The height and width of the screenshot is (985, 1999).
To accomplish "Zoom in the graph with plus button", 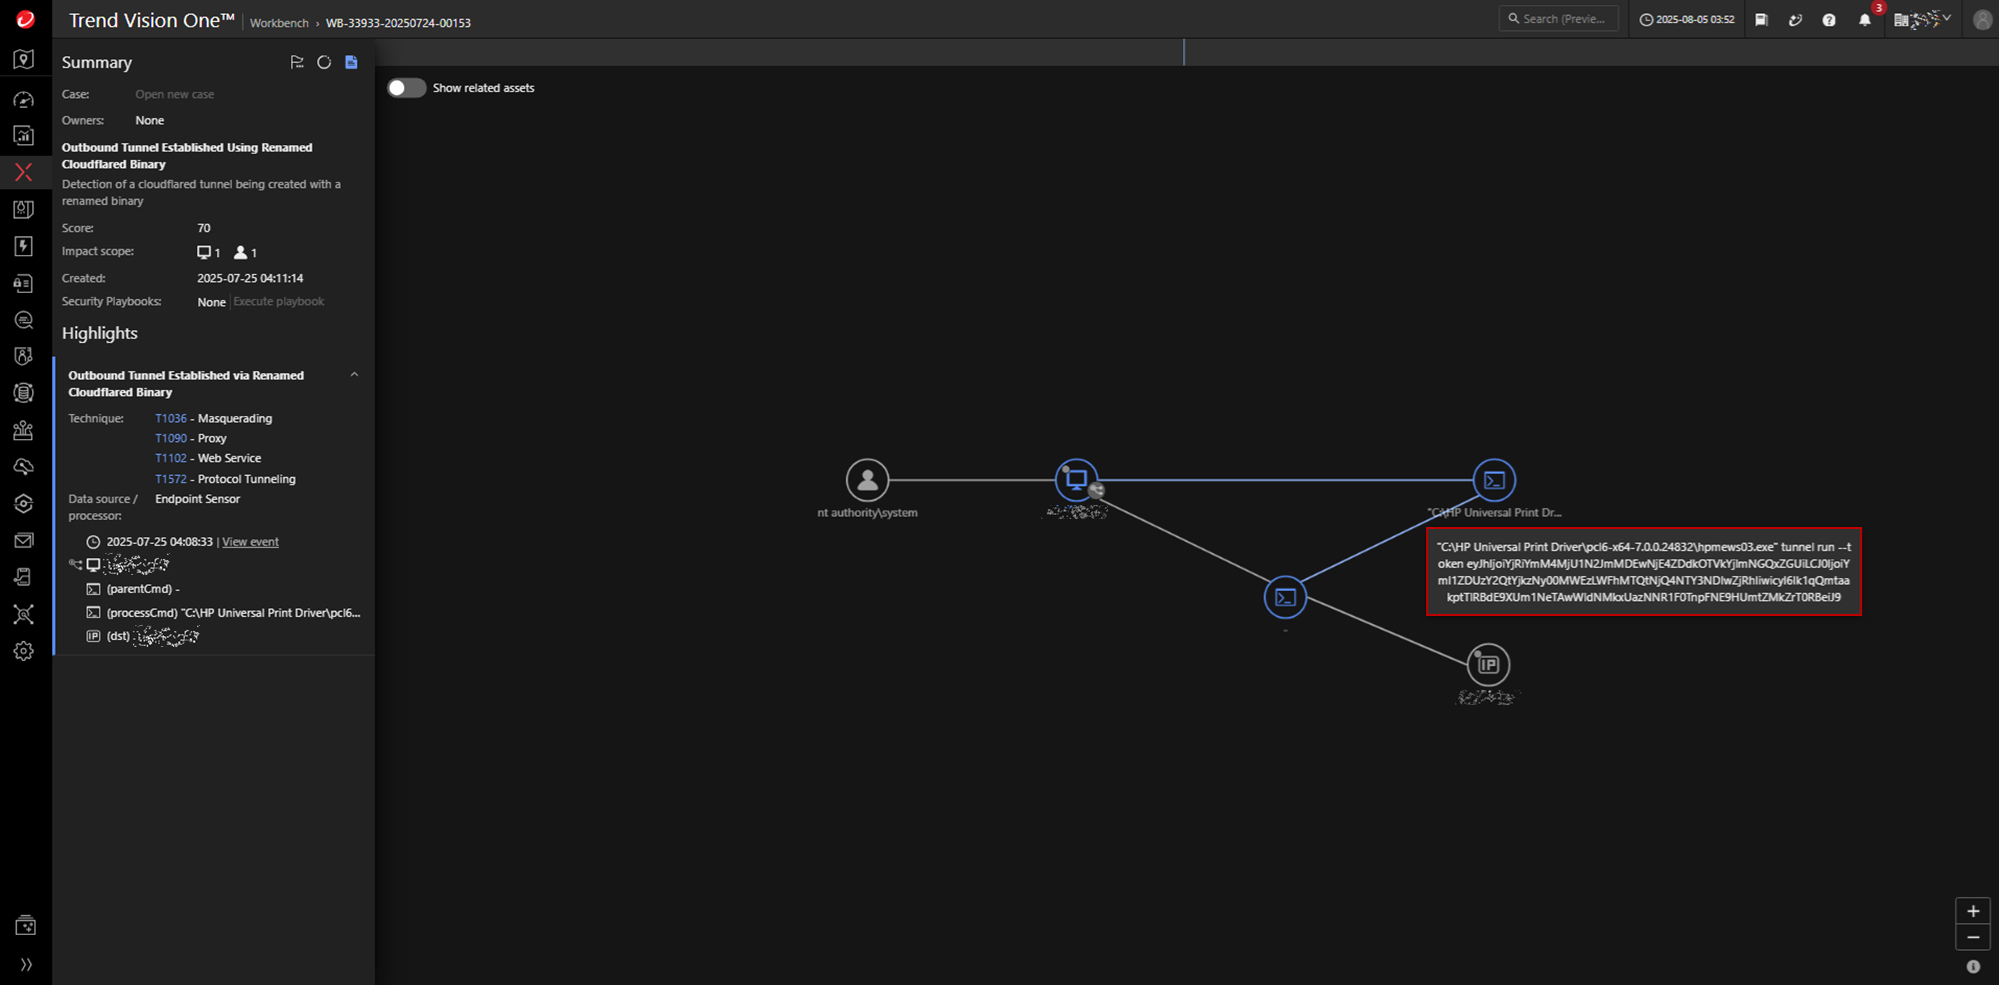I will (1972, 911).
